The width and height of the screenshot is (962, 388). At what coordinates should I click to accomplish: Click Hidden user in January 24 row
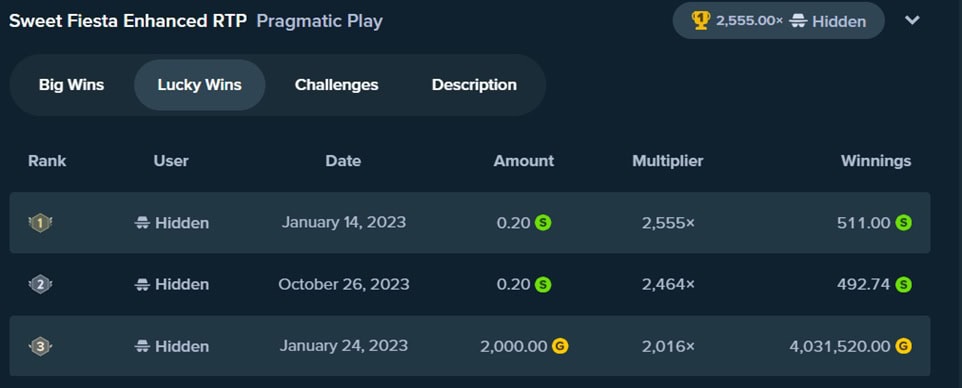172,347
